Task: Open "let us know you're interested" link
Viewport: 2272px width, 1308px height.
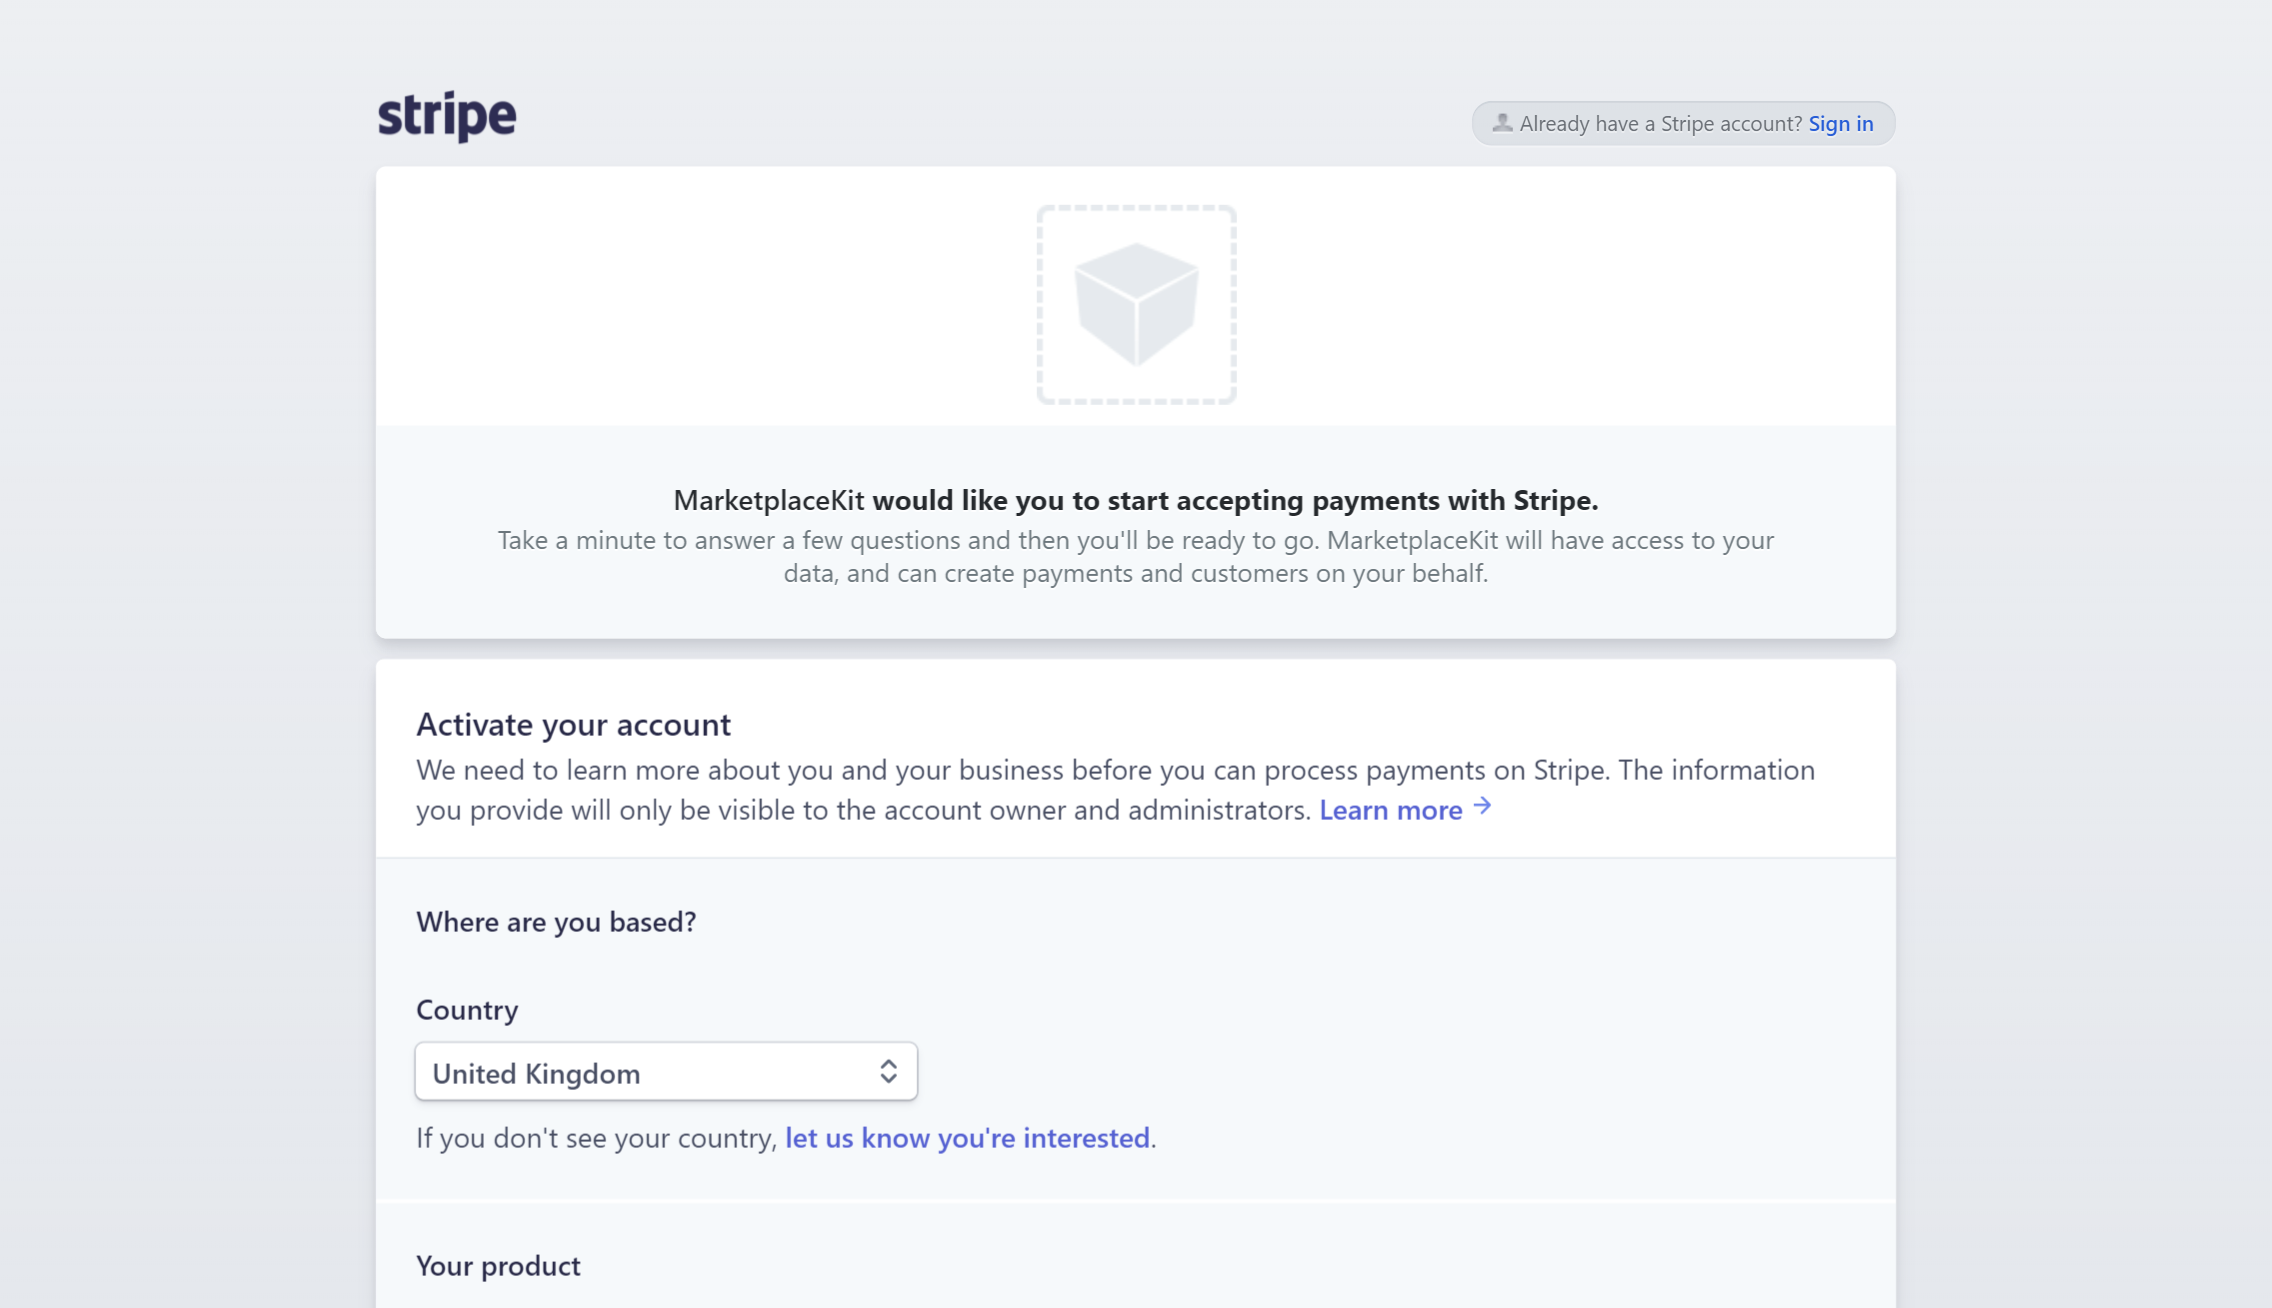Action: point(967,1138)
